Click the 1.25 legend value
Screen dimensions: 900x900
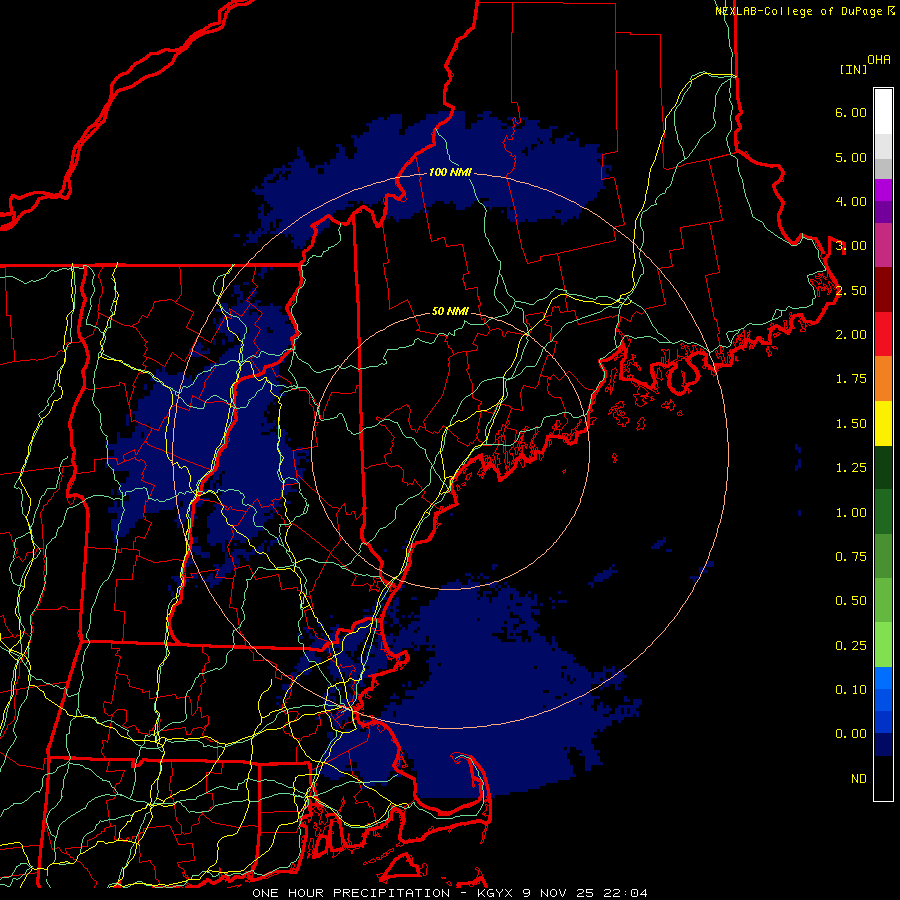[x=851, y=468]
